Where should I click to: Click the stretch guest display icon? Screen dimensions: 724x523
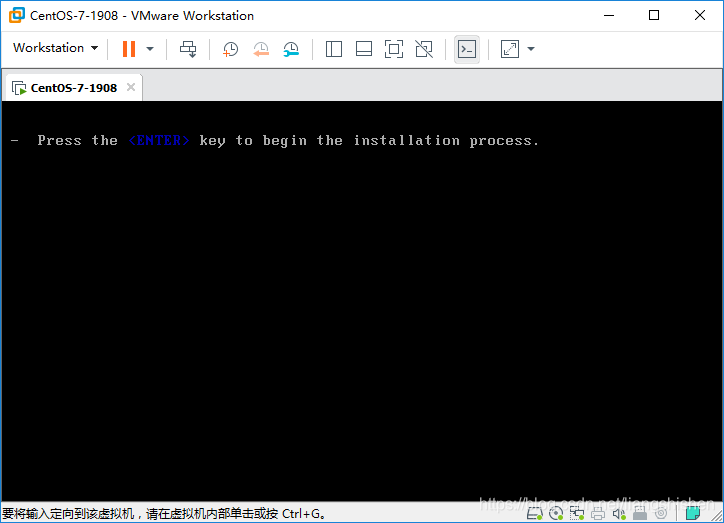510,48
